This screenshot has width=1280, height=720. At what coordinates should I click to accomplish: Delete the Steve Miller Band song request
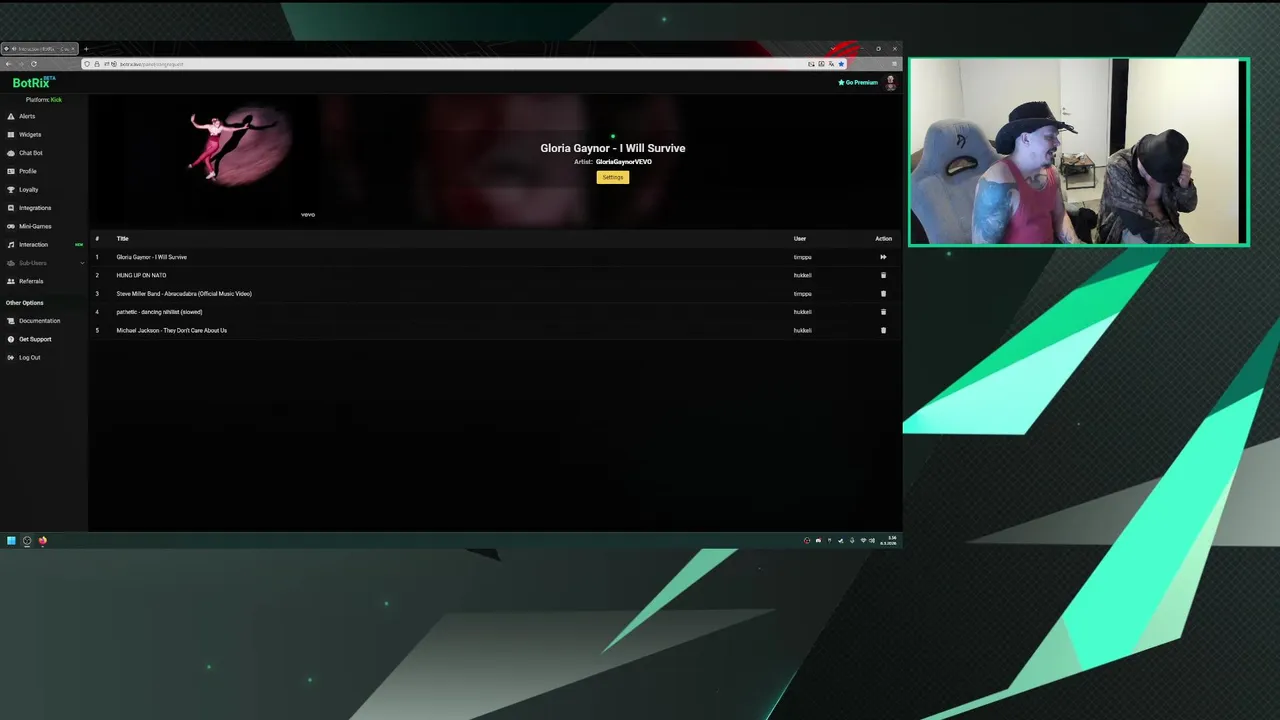[883, 294]
